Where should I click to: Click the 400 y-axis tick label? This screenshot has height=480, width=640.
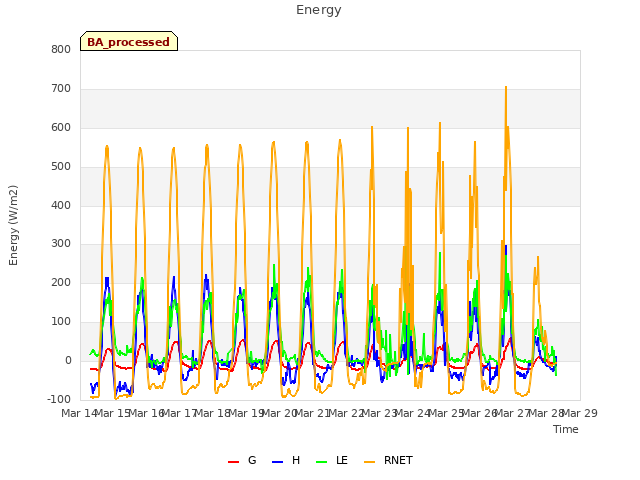(x=61, y=205)
